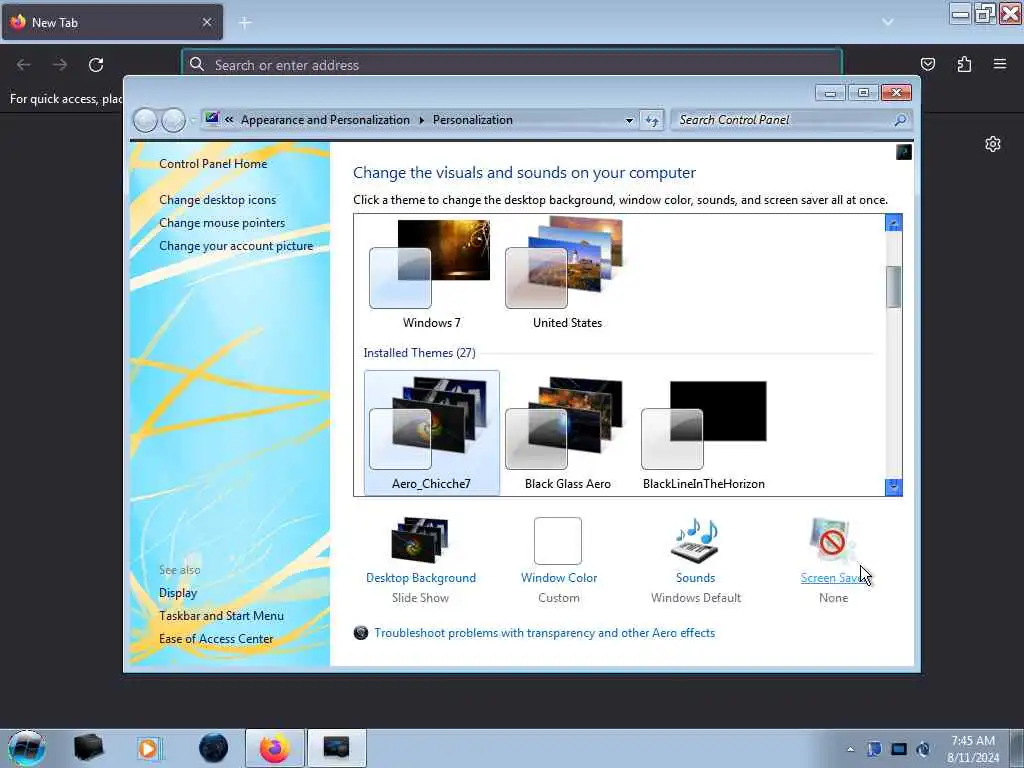Image resolution: width=1024 pixels, height=768 pixels.
Task: Click the network tray icon
Action: (899, 749)
